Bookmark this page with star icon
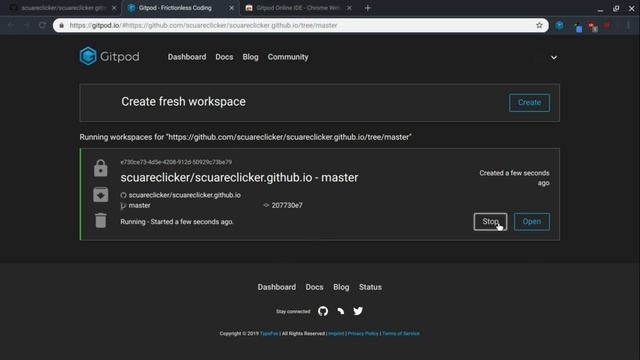Image resolution: width=640 pixels, height=360 pixels. coord(539,25)
